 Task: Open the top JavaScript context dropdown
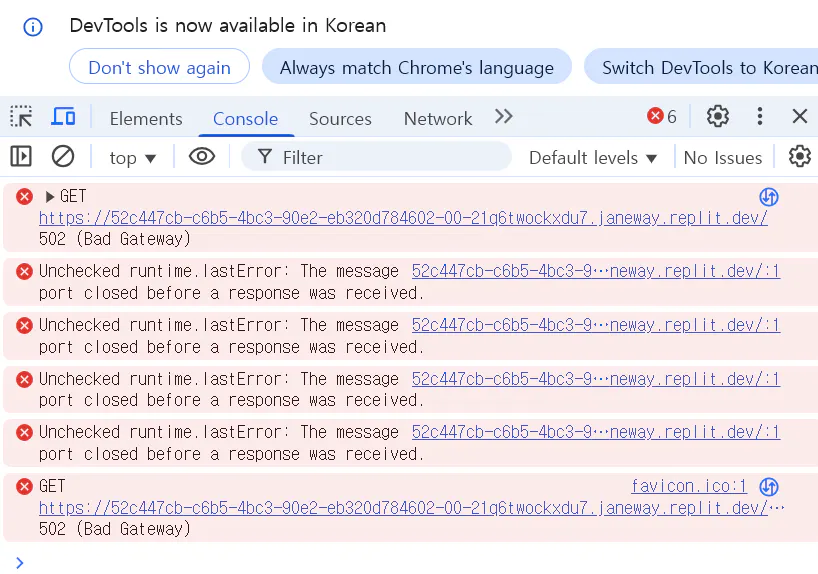coord(133,158)
